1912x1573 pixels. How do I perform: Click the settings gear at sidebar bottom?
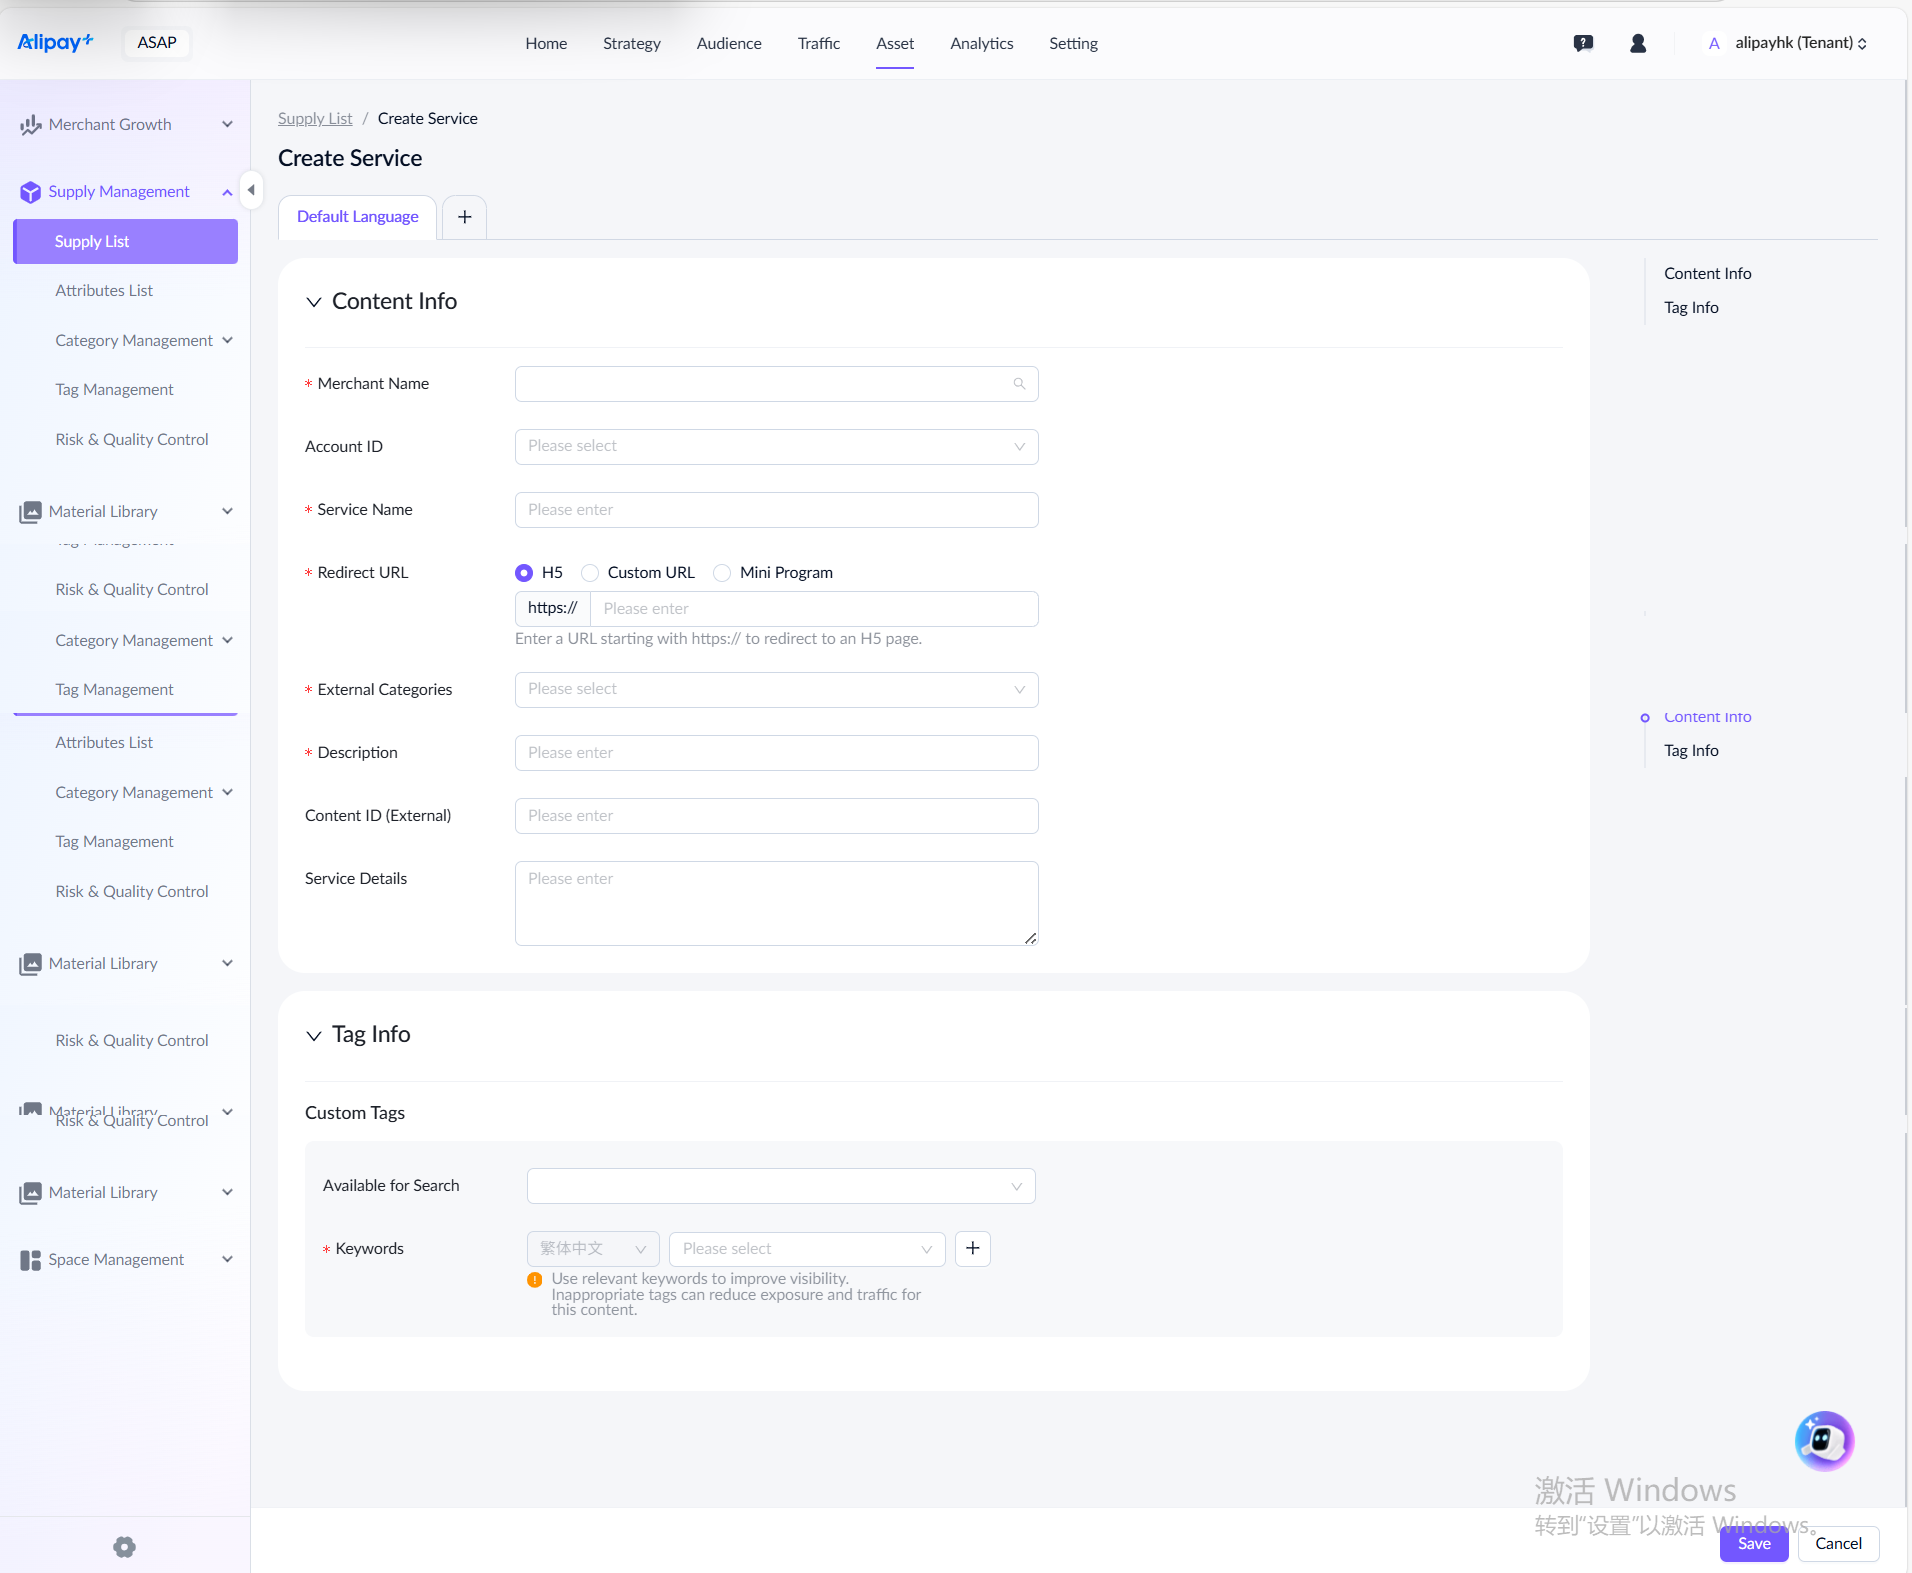[x=124, y=1547]
